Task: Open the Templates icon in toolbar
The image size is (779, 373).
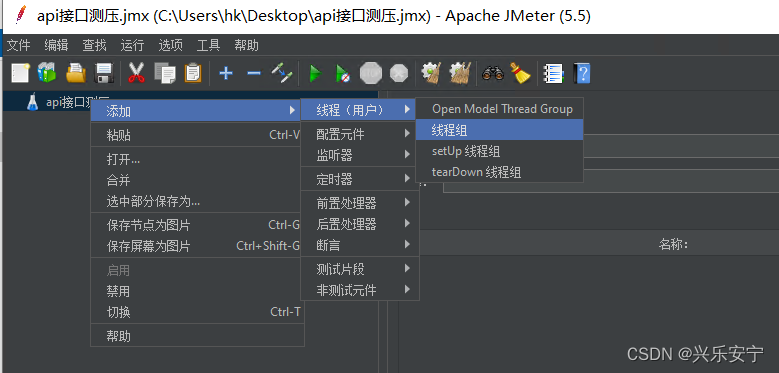Action: (x=47, y=74)
